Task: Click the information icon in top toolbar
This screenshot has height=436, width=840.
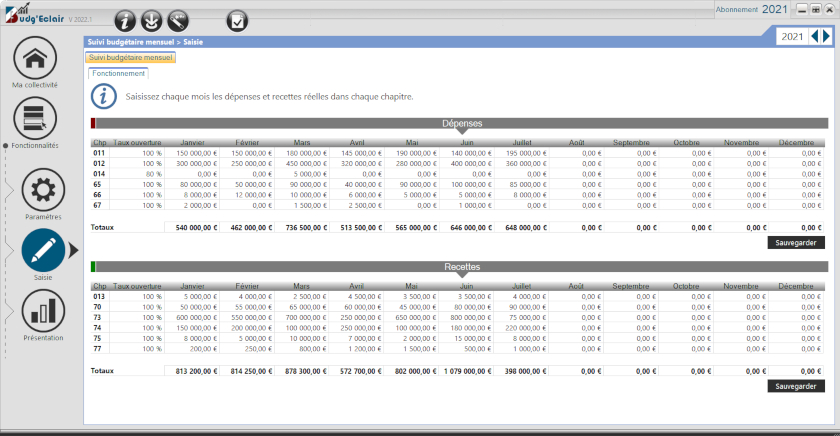Action: (x=125, y=20)
